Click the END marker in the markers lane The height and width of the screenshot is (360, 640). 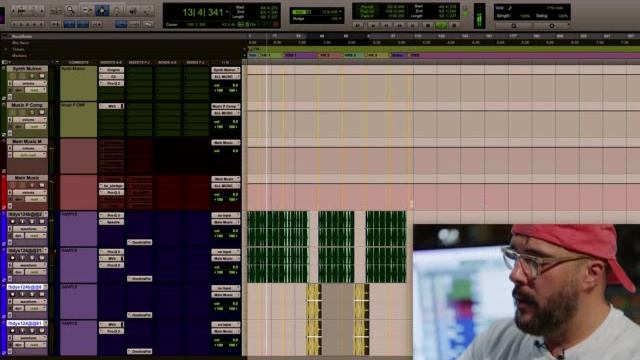[x=415, y=55]
